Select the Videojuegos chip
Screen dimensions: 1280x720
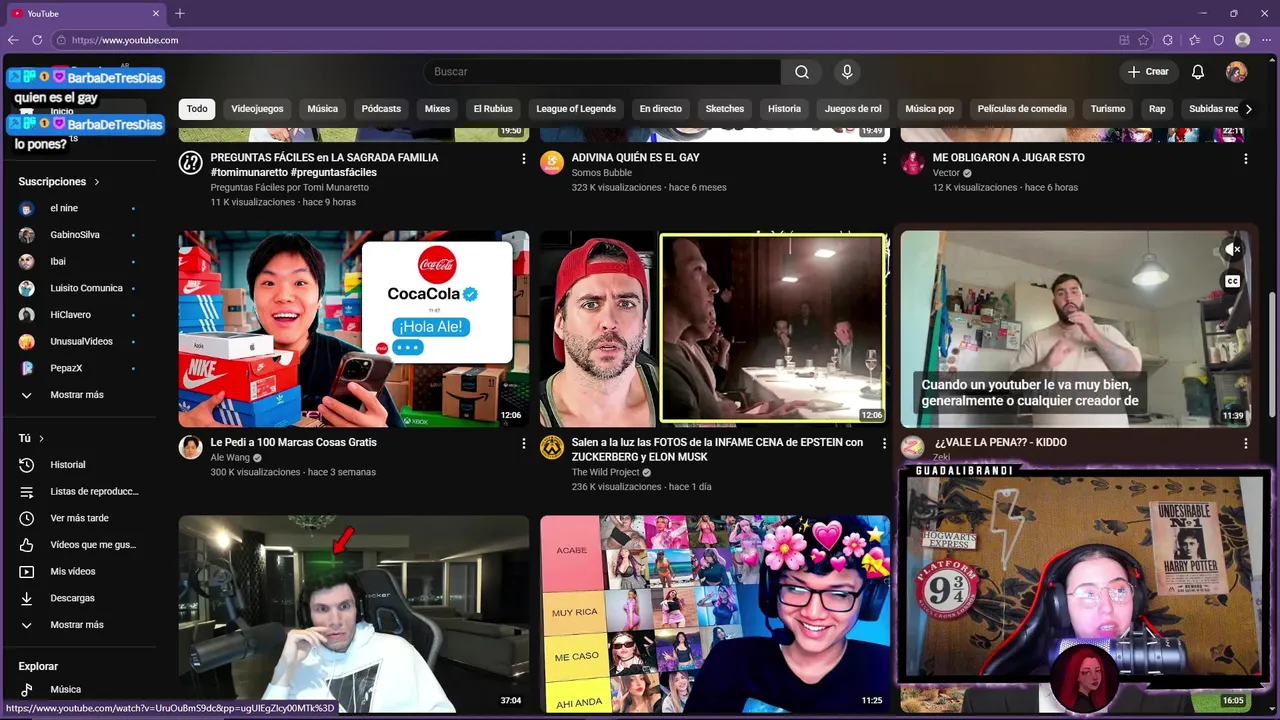click(x=257, y=109)
